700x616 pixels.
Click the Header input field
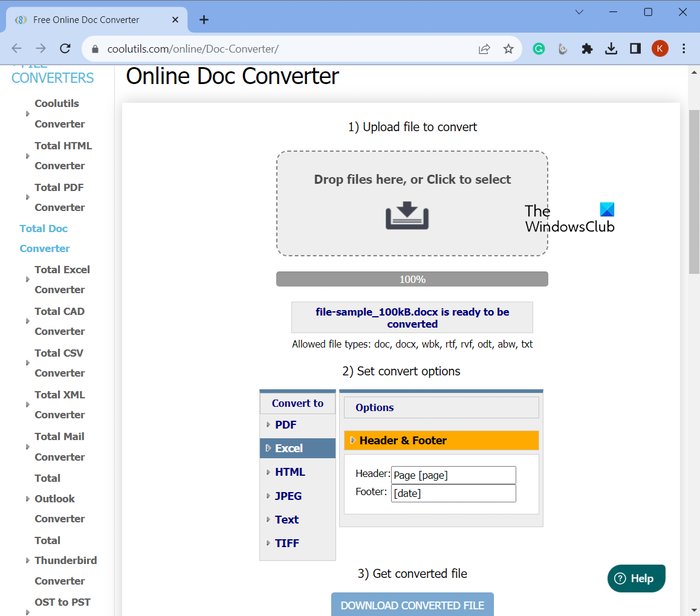(454, 475)
